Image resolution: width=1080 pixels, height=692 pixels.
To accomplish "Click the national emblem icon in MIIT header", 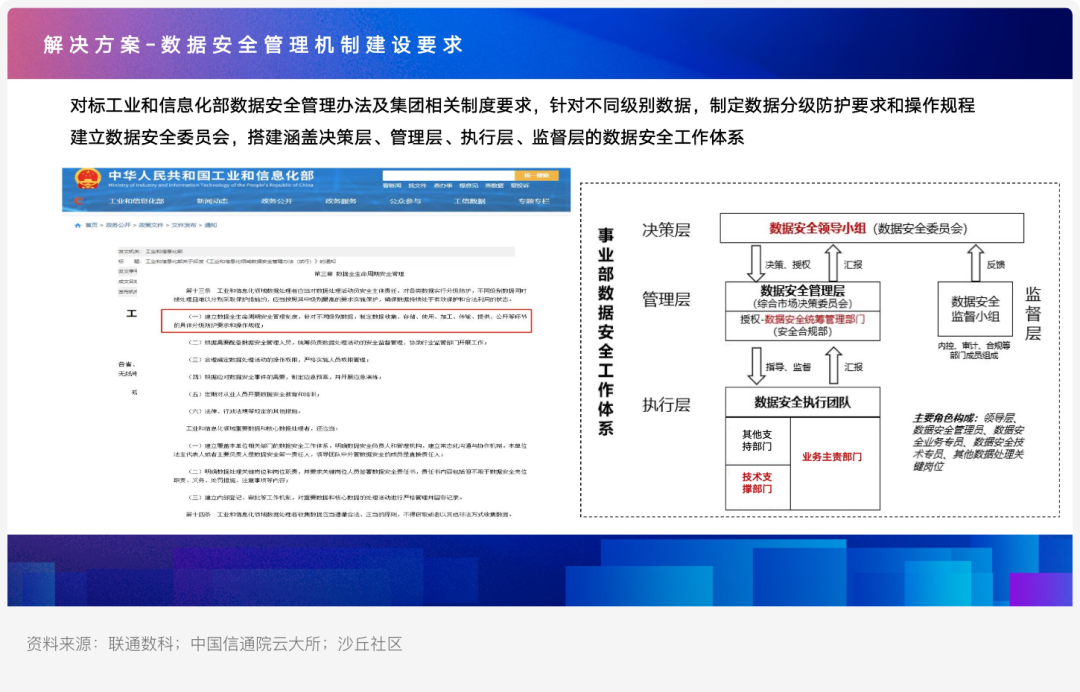I will point(83,179).
